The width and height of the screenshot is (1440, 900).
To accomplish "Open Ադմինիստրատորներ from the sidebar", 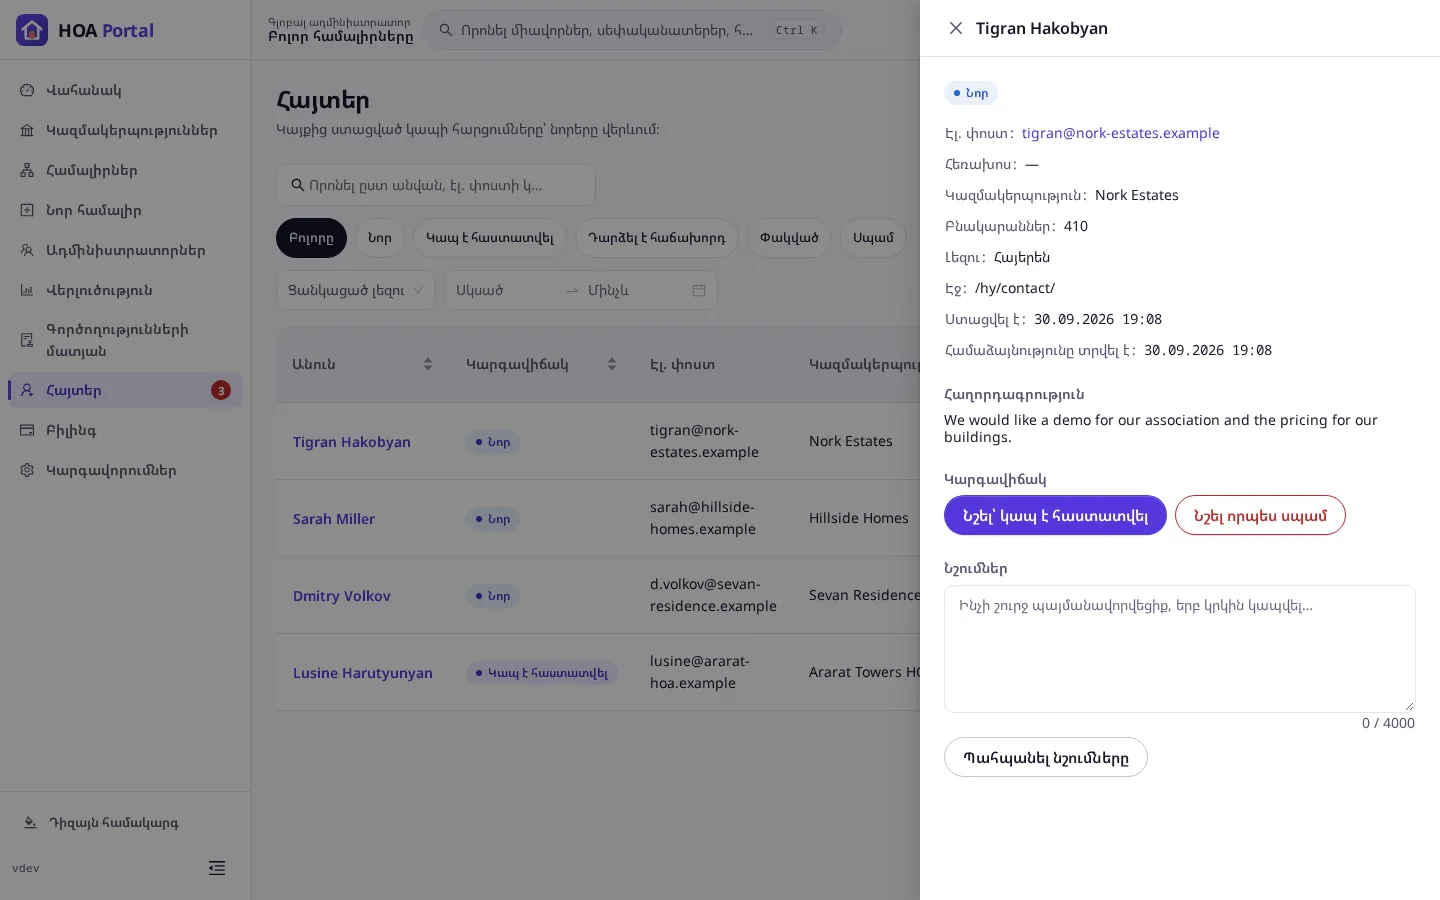I will coord(125,250).
